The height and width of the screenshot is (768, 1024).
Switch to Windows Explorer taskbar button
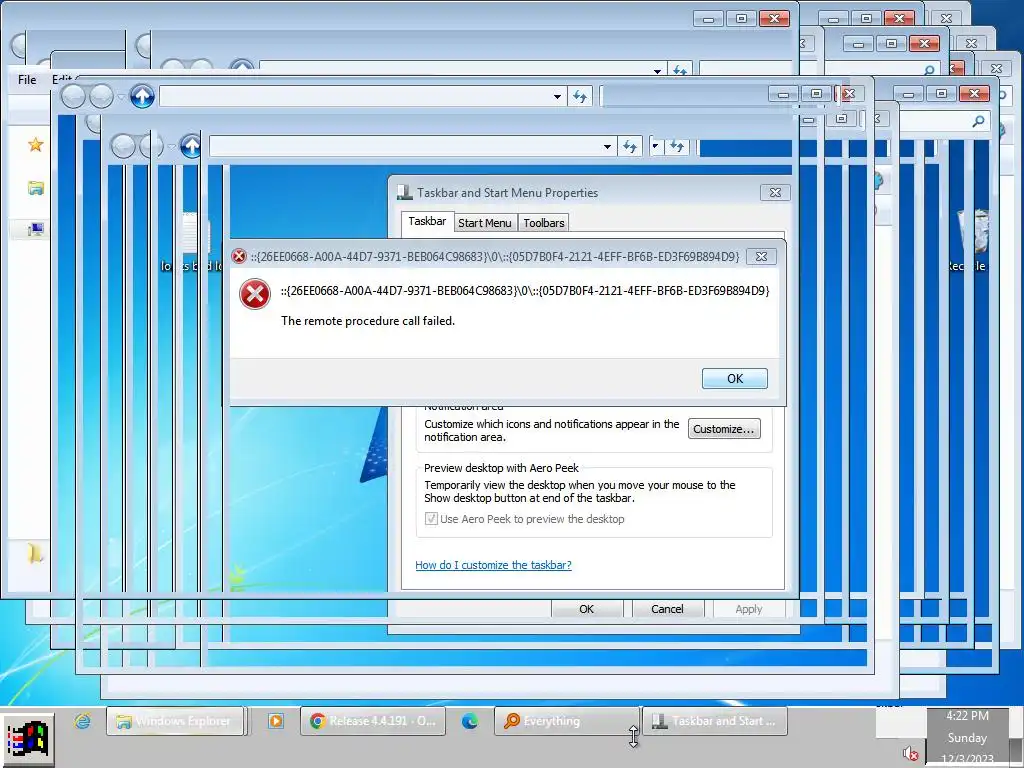click(175, 721)
